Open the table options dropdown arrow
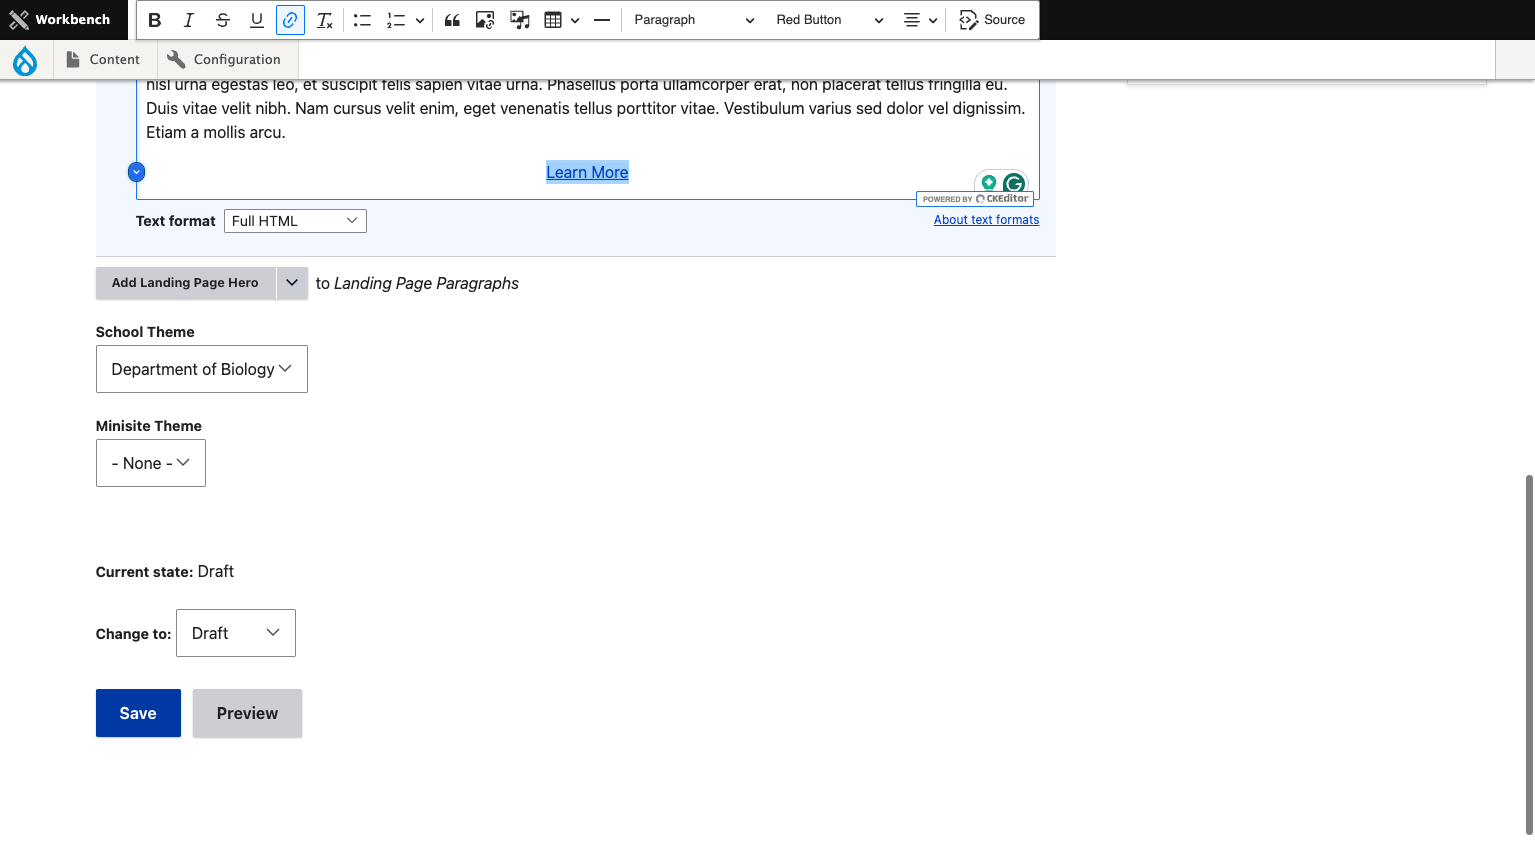 pos(575,20)
